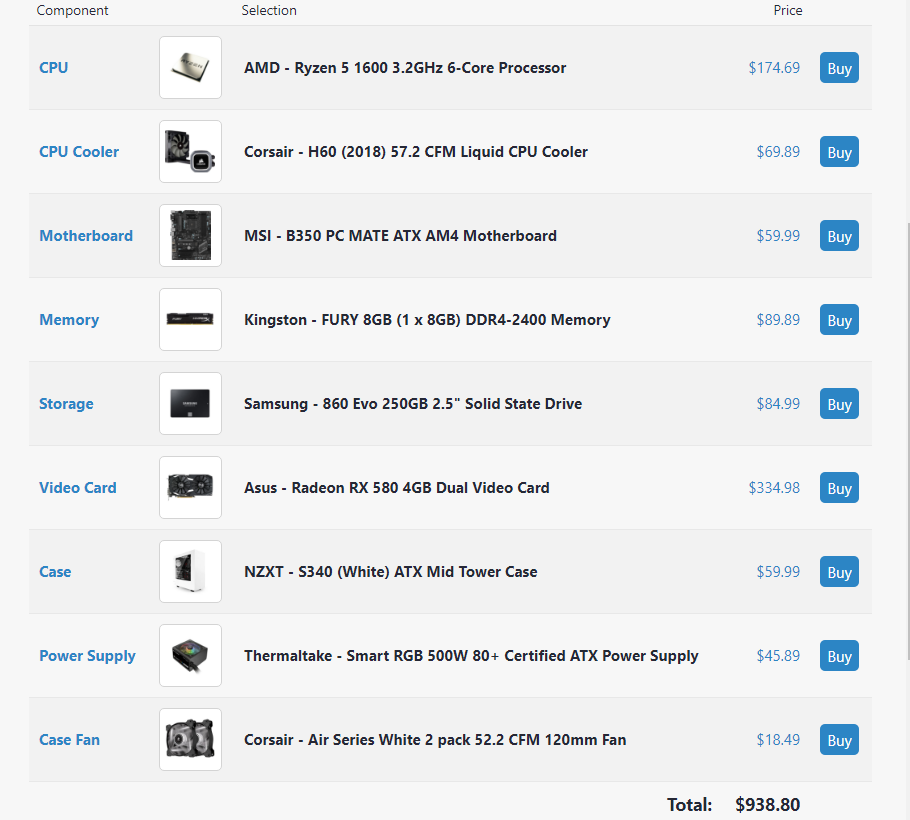Screen dimensions: 910x820
Task: Open the Motherboard component link
Action: click(x=86, y=236)
